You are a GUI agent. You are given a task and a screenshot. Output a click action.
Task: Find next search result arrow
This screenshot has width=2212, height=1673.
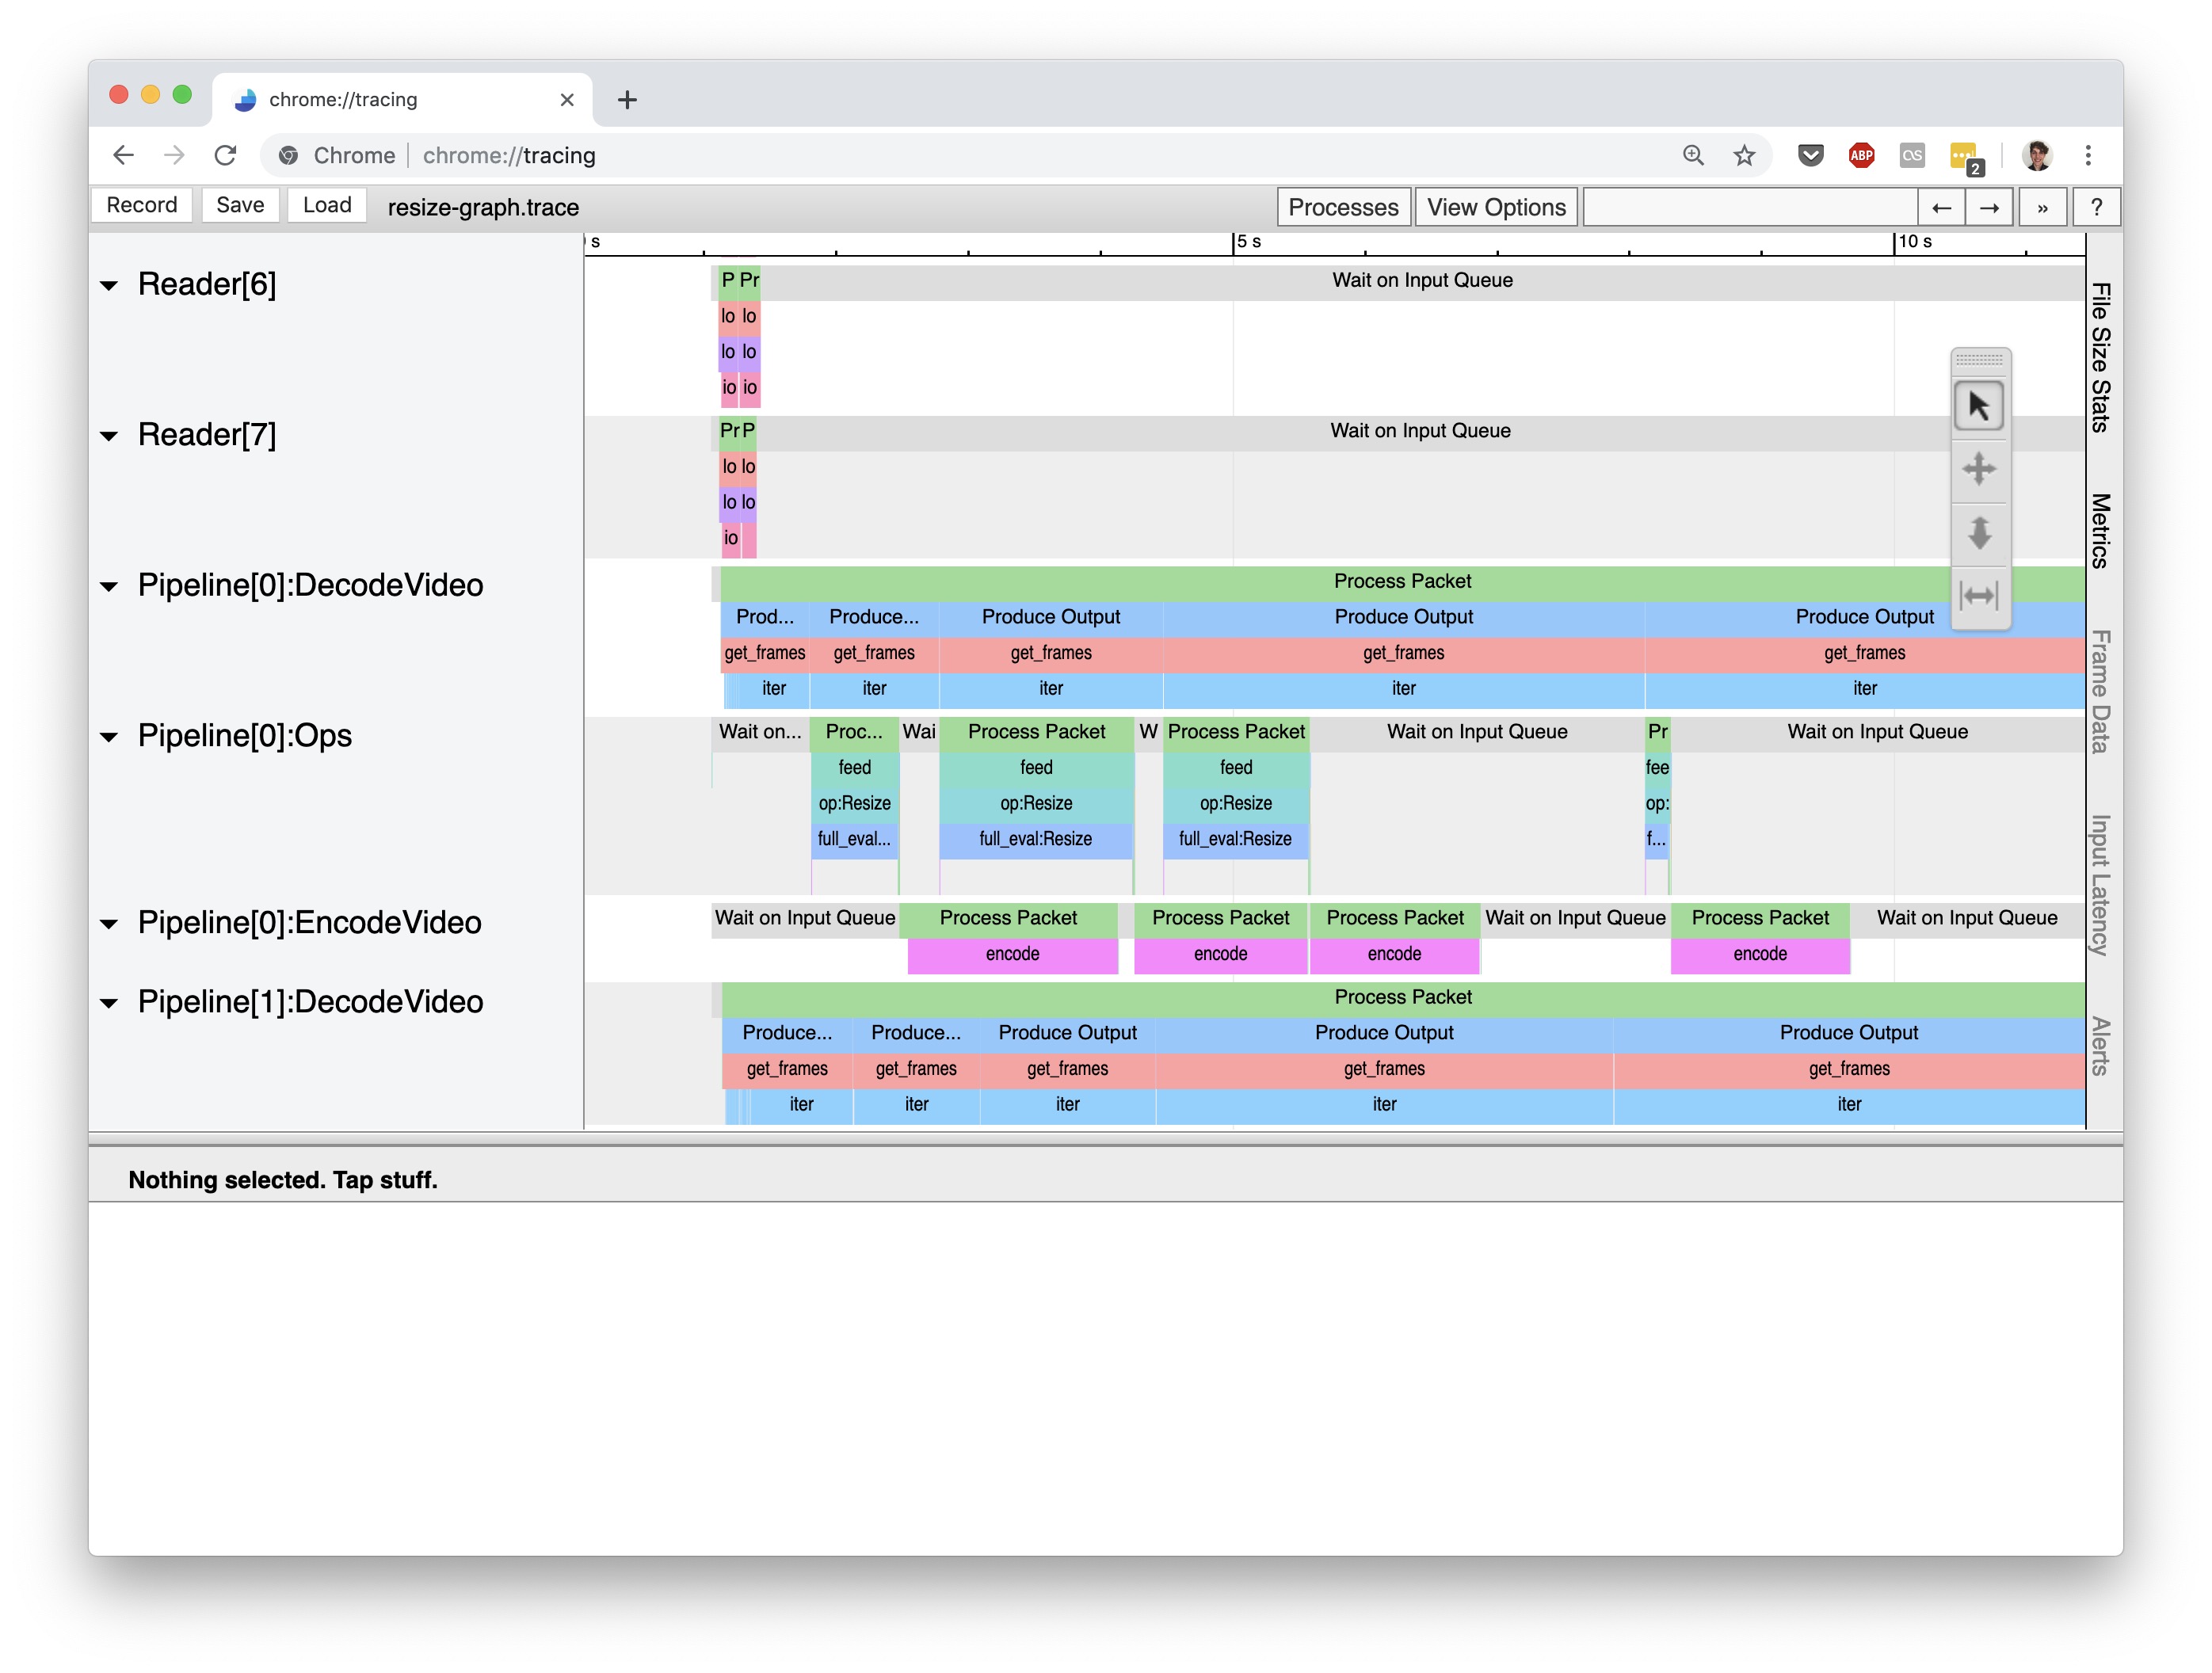(x=1989, y=207)
